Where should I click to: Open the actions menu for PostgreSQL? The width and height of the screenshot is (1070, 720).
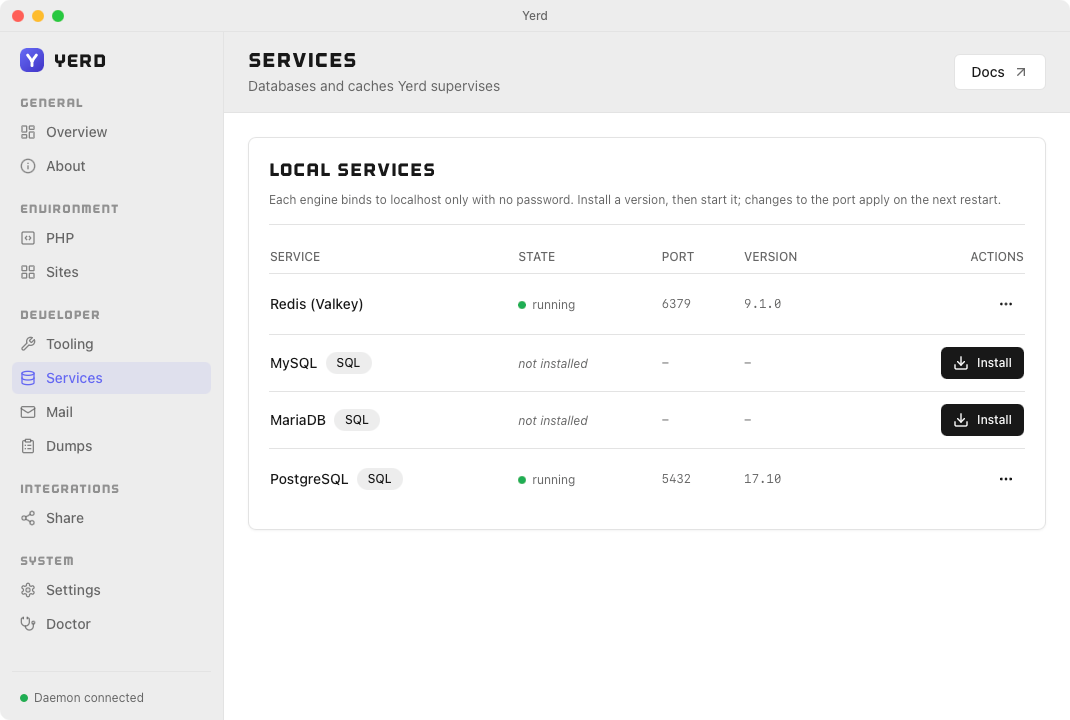(x=1006, y=479)
